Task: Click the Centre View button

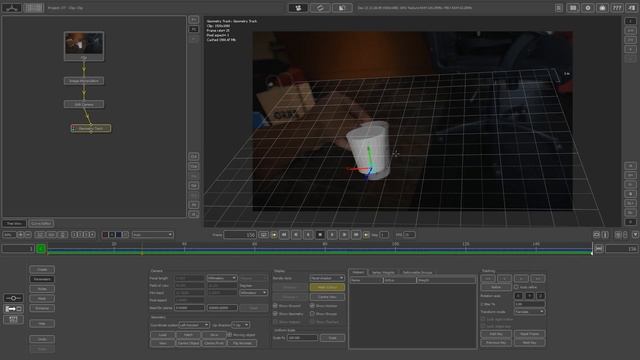Action: point(327,297)
